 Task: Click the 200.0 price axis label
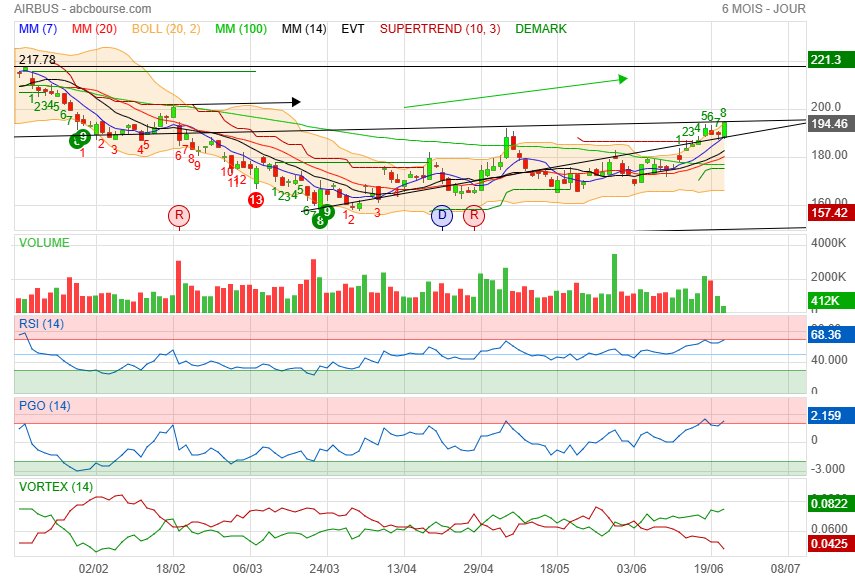click(x=826, y=107)
